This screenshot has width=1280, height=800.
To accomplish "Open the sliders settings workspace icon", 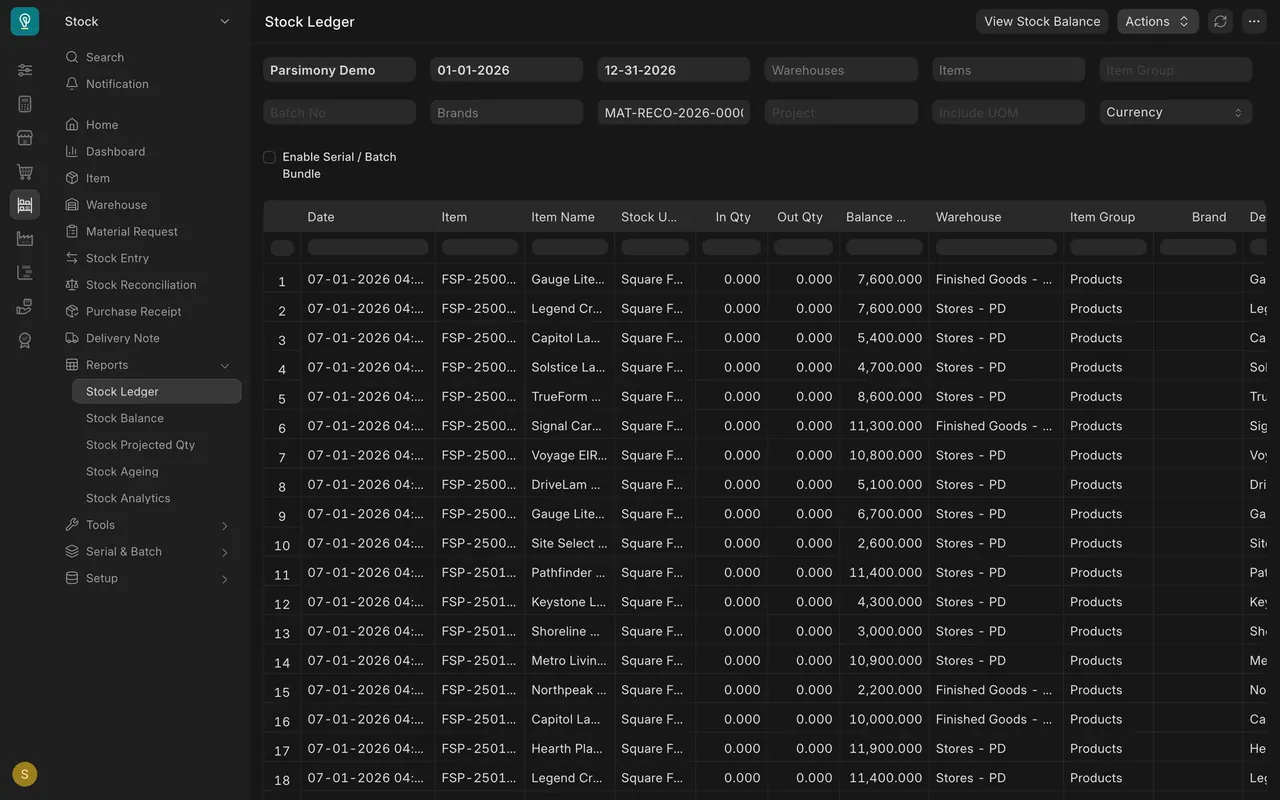I will click(25, 70).
